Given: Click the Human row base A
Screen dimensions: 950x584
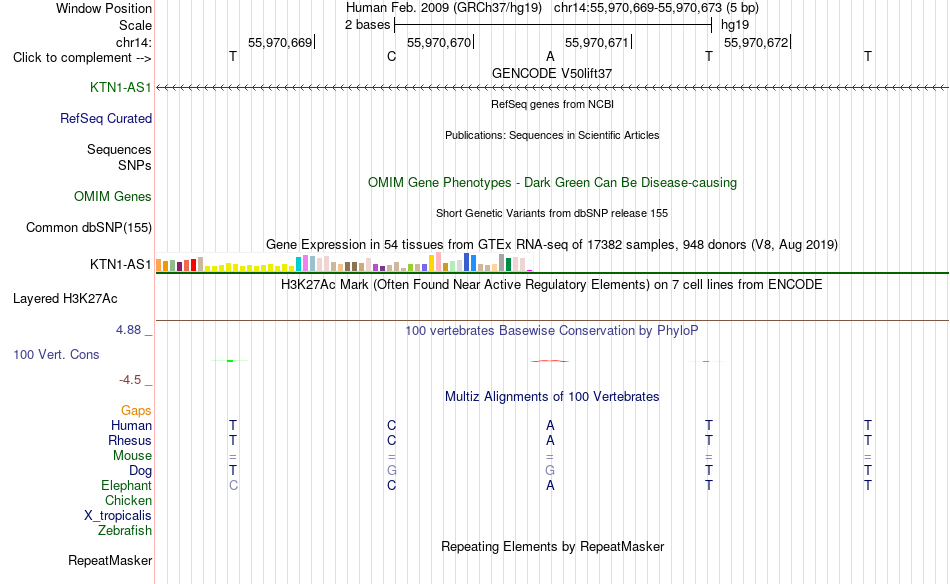Looking at the screenshot, I should pos(550,425).
